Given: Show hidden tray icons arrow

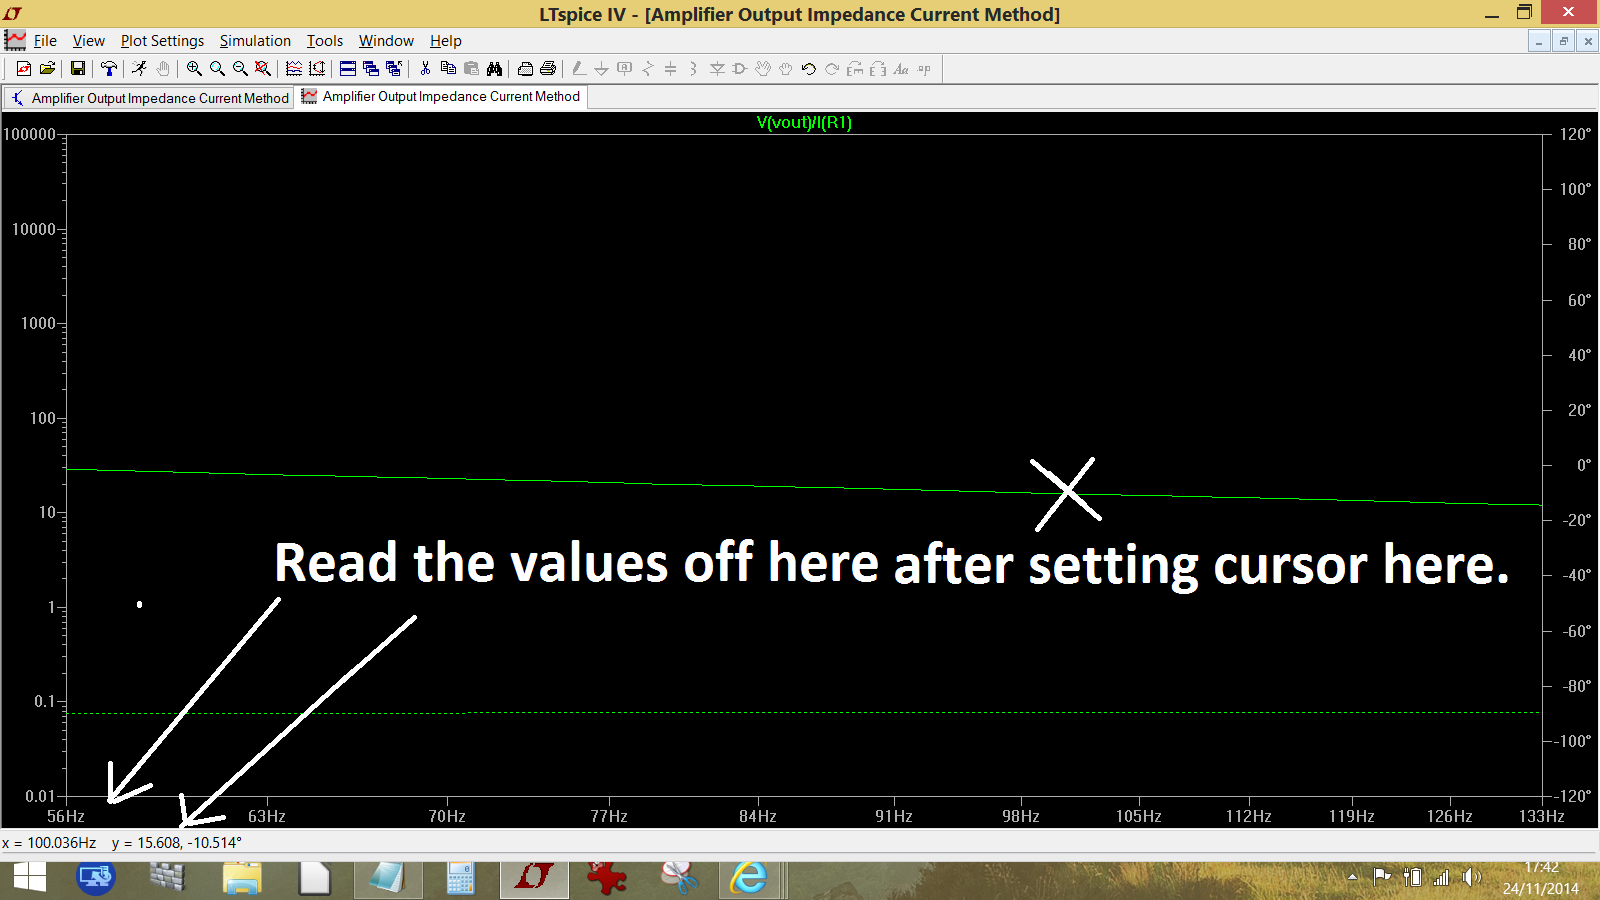Looking at the screenshot, I should 1352,877.
